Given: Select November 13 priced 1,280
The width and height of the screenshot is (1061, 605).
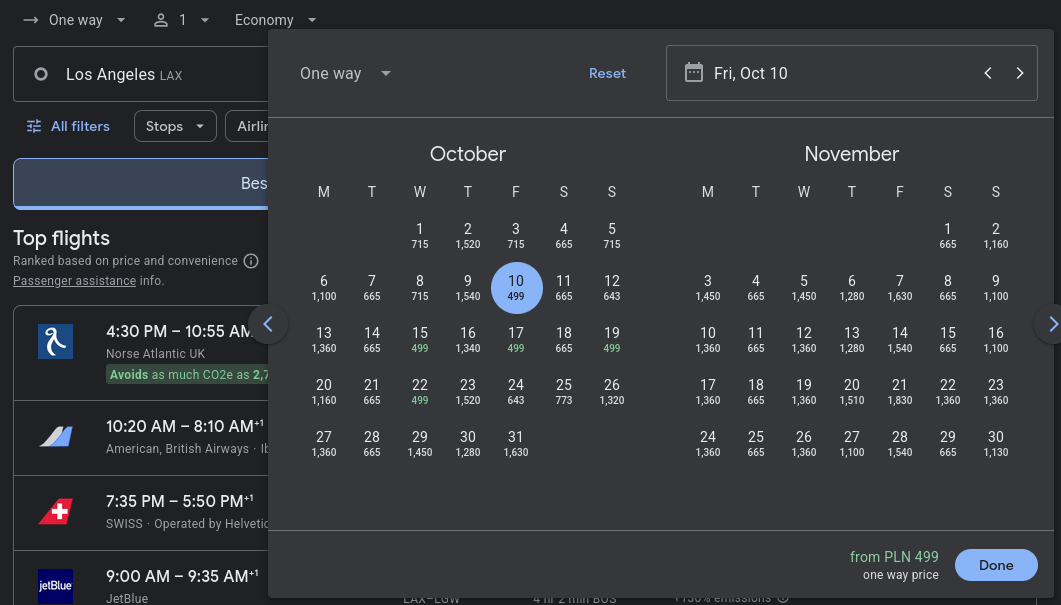Looking at the screenshot, I should click(x=851, y=340).
